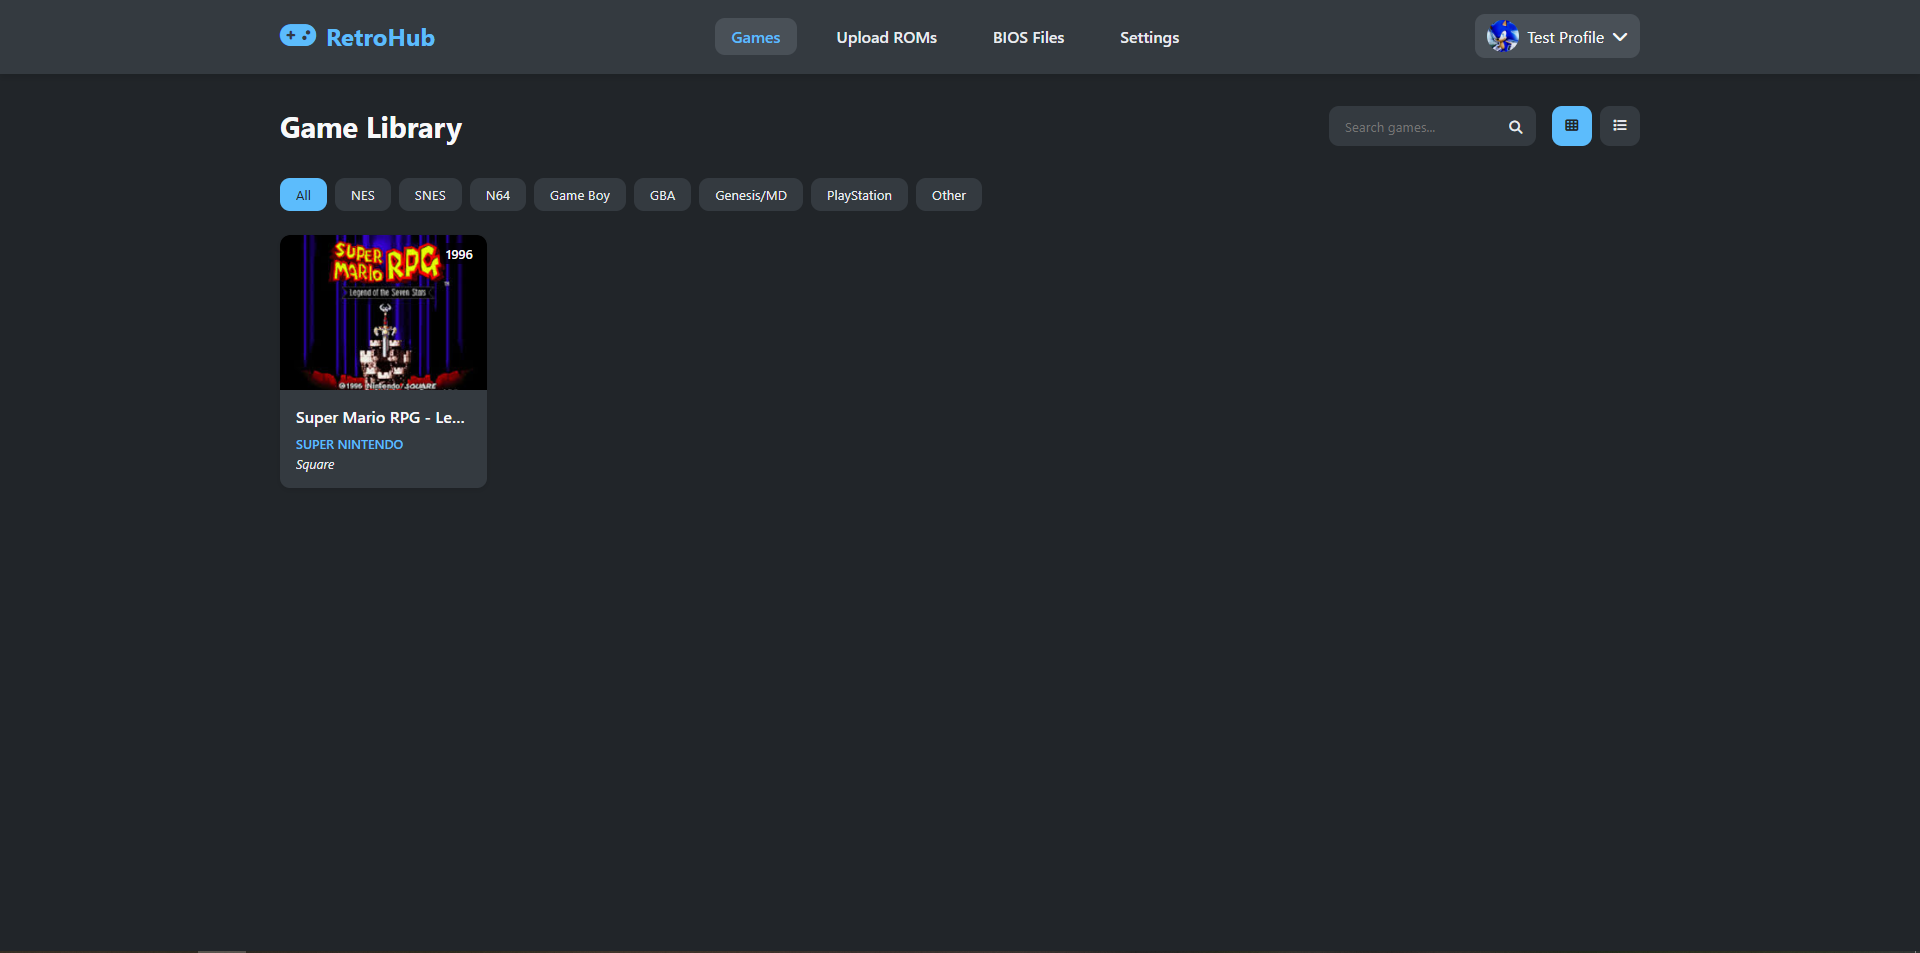The height and width of the screenshot is (953, 1920).
Task: Click the RetroHub gamepad logo icon
Action: (298, 36)
